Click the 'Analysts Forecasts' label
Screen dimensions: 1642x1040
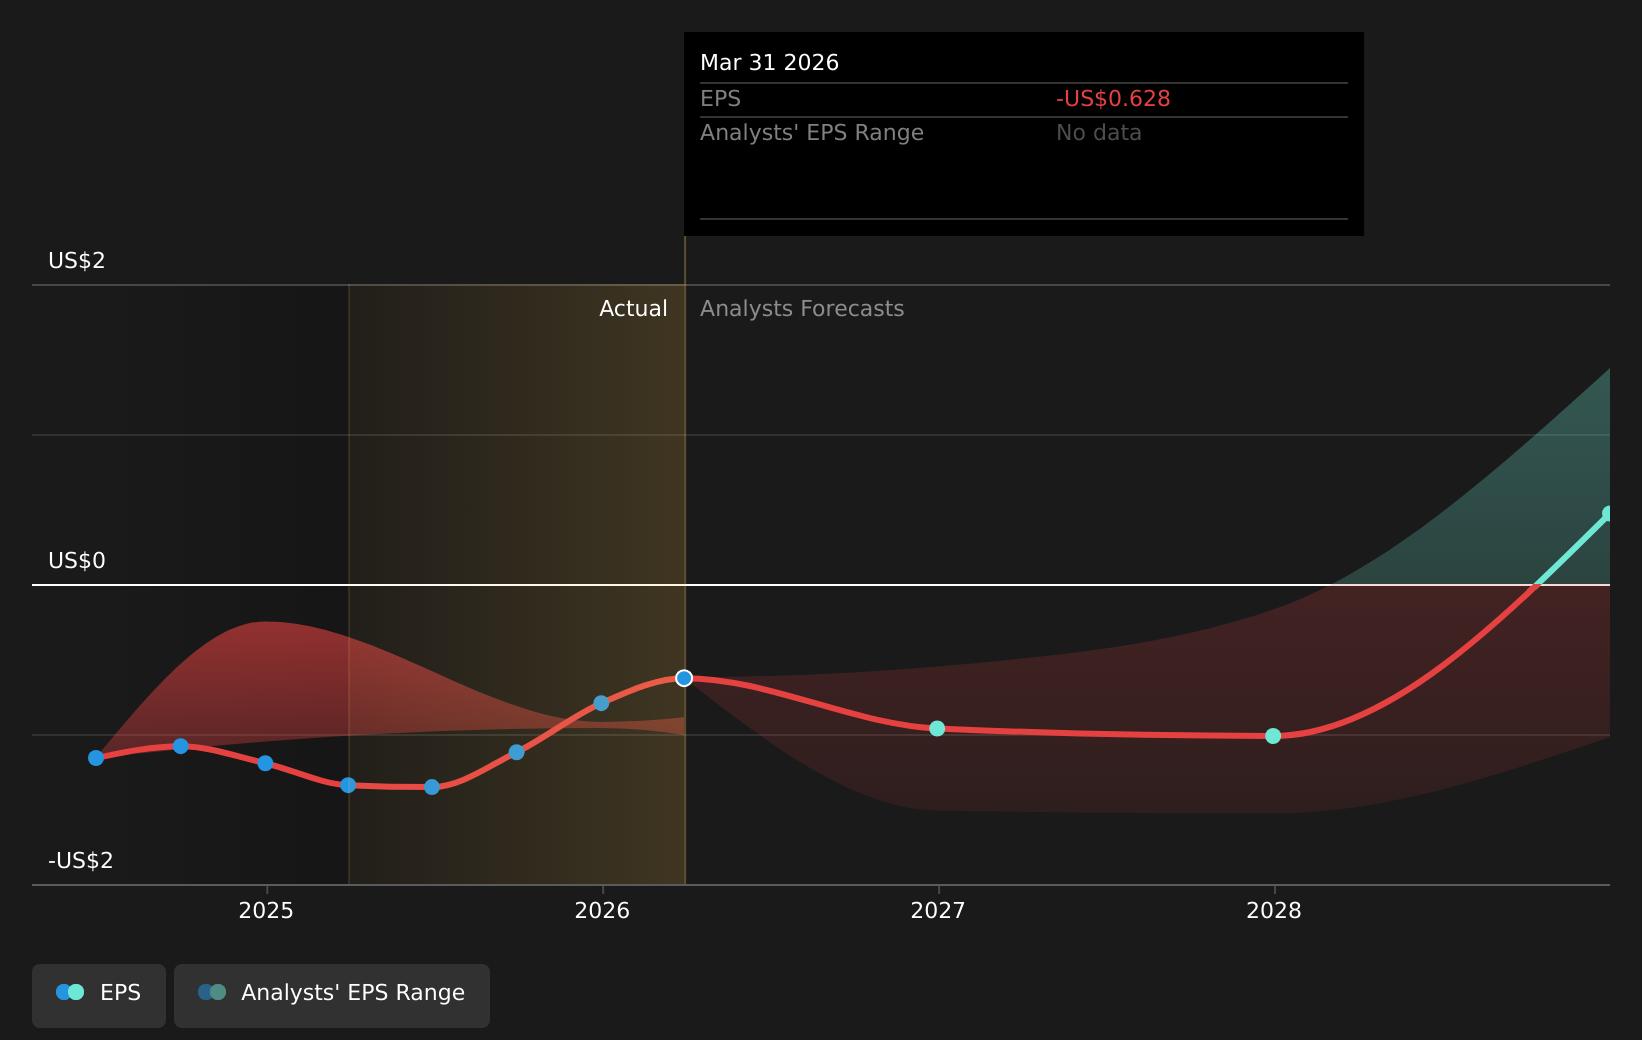(x=802, y=309)
